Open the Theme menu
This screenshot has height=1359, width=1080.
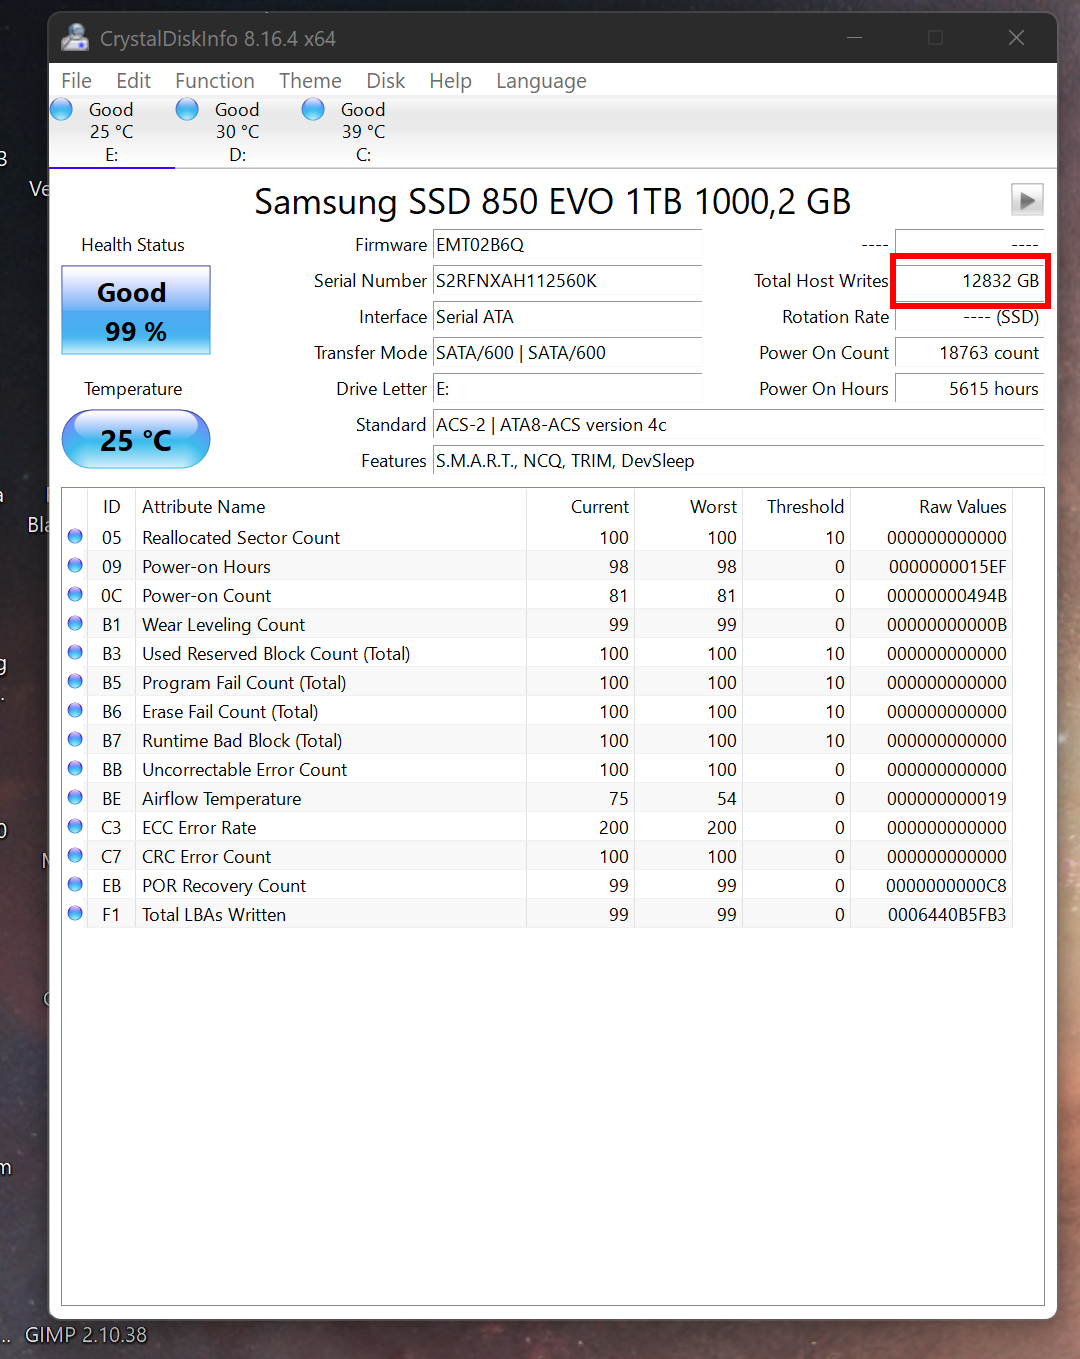(310, 81)
